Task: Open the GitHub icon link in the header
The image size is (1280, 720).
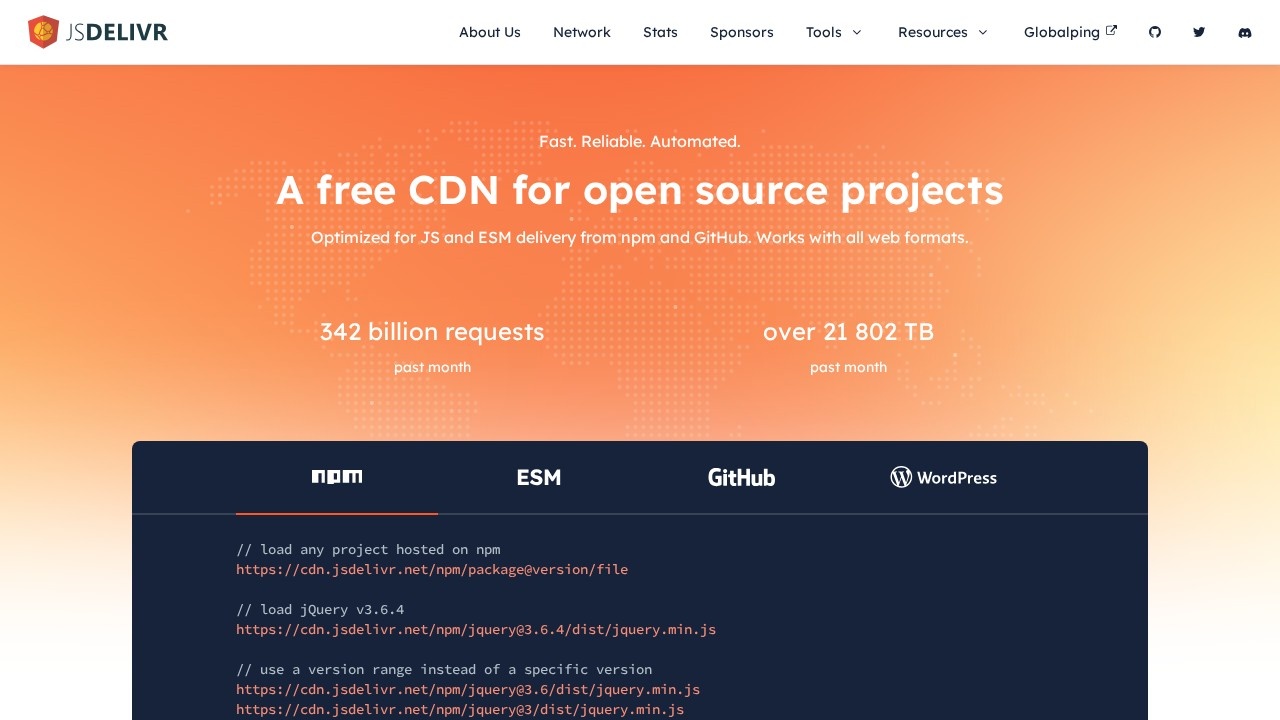Action: (1155, 32)
